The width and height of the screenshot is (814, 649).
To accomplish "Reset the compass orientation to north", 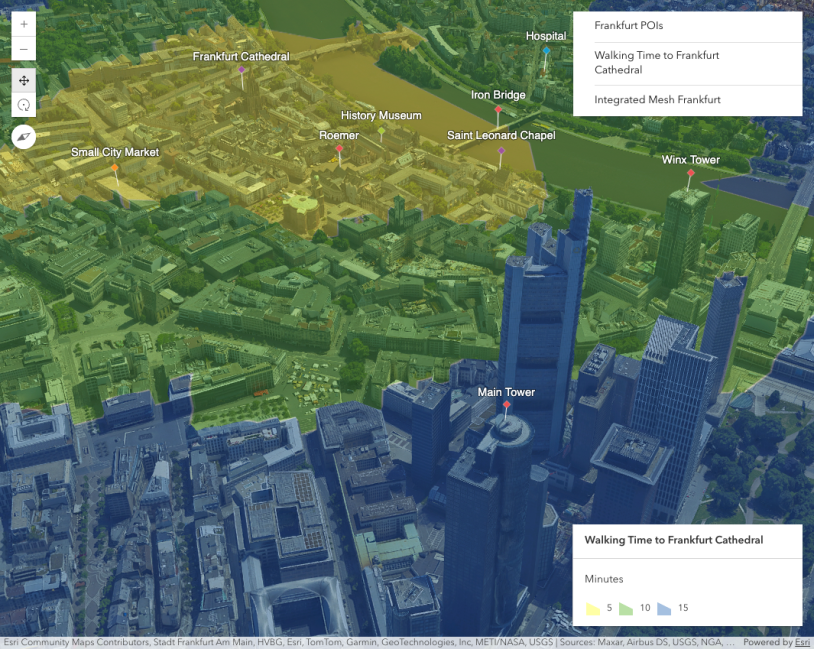I will (24, 136).
